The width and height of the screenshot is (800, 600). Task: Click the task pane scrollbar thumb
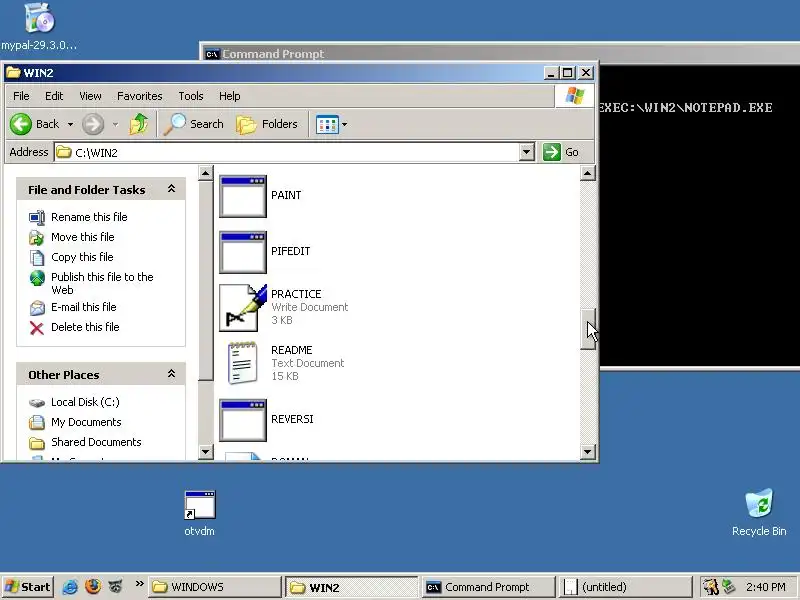click(206, 281)
